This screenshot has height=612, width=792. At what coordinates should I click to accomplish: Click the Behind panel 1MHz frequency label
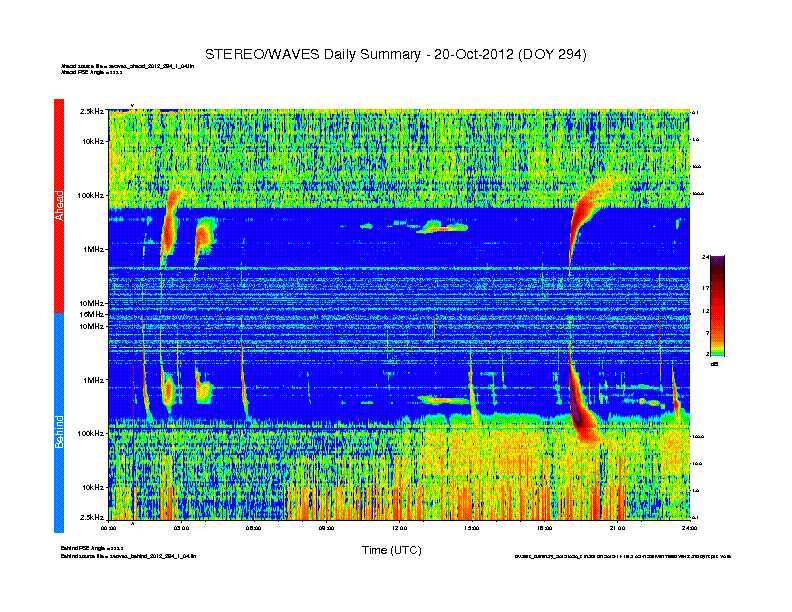point(94,380)
